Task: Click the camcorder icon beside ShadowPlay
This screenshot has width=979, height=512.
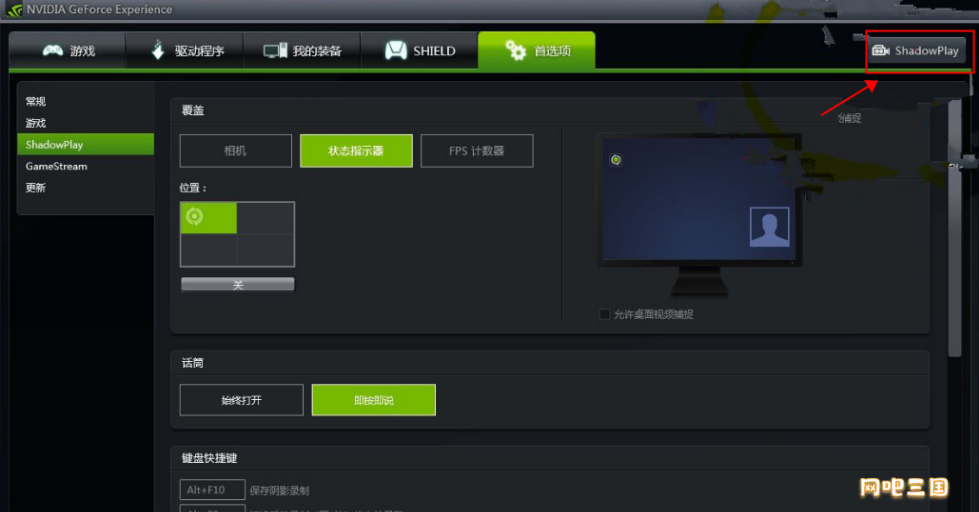Action: [x=880, y=51]
